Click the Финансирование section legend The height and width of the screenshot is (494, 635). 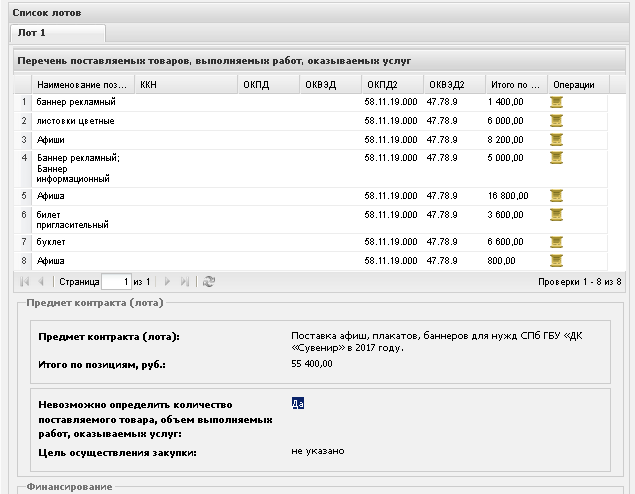pos(69,487)
